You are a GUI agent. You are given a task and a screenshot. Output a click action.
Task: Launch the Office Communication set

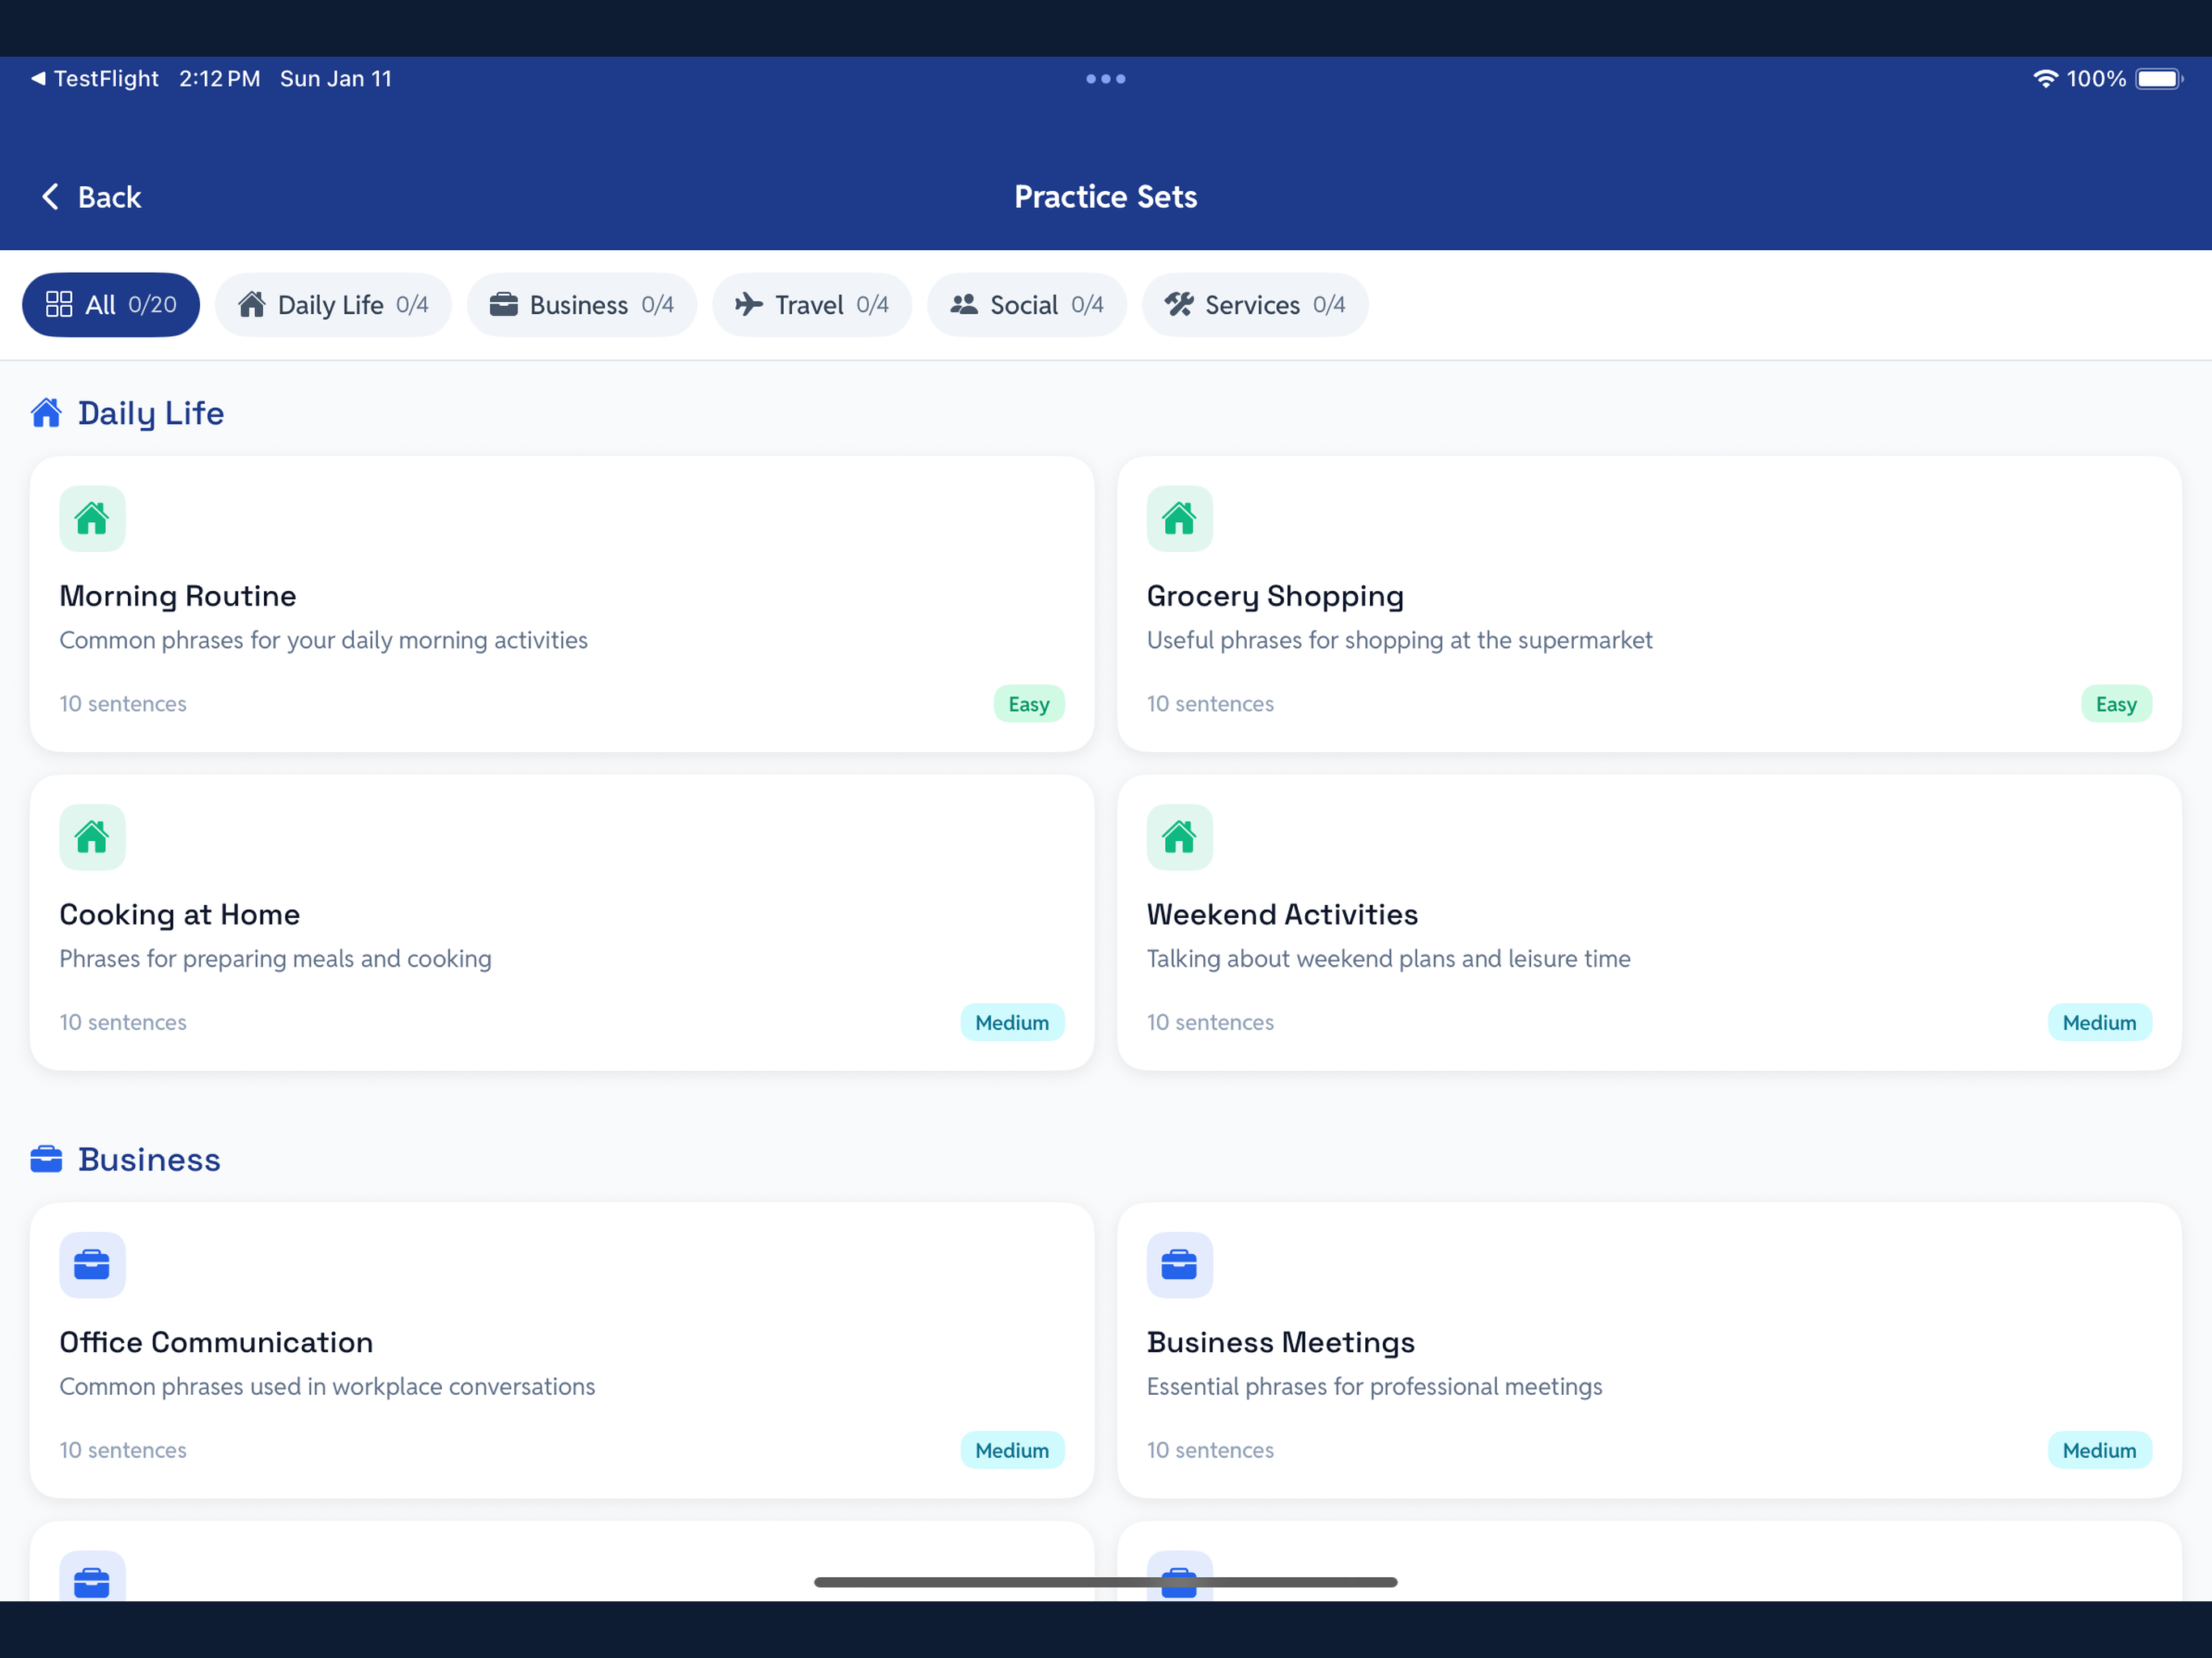(x=562, y=1350)
